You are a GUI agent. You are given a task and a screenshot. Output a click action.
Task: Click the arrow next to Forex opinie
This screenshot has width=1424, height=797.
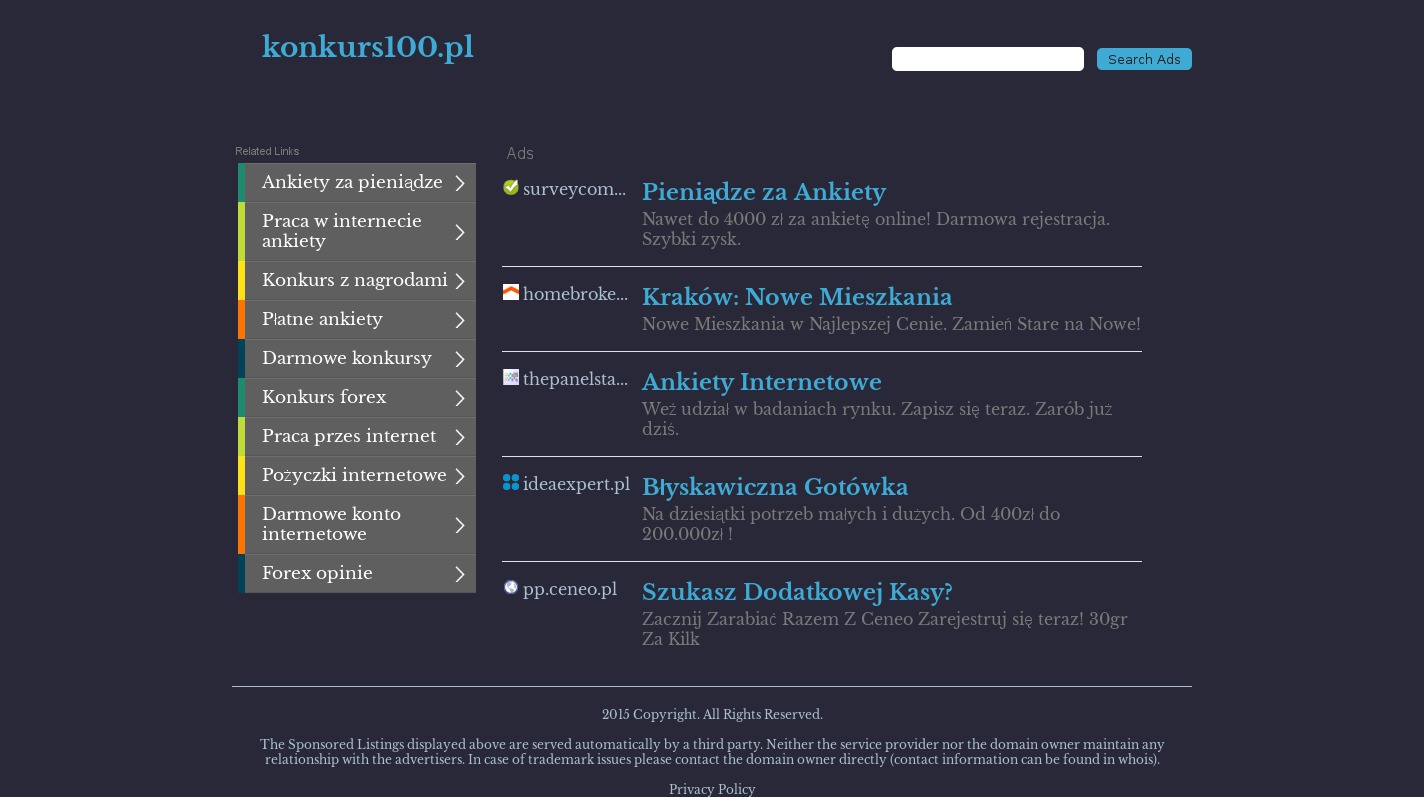click(460, 574)
